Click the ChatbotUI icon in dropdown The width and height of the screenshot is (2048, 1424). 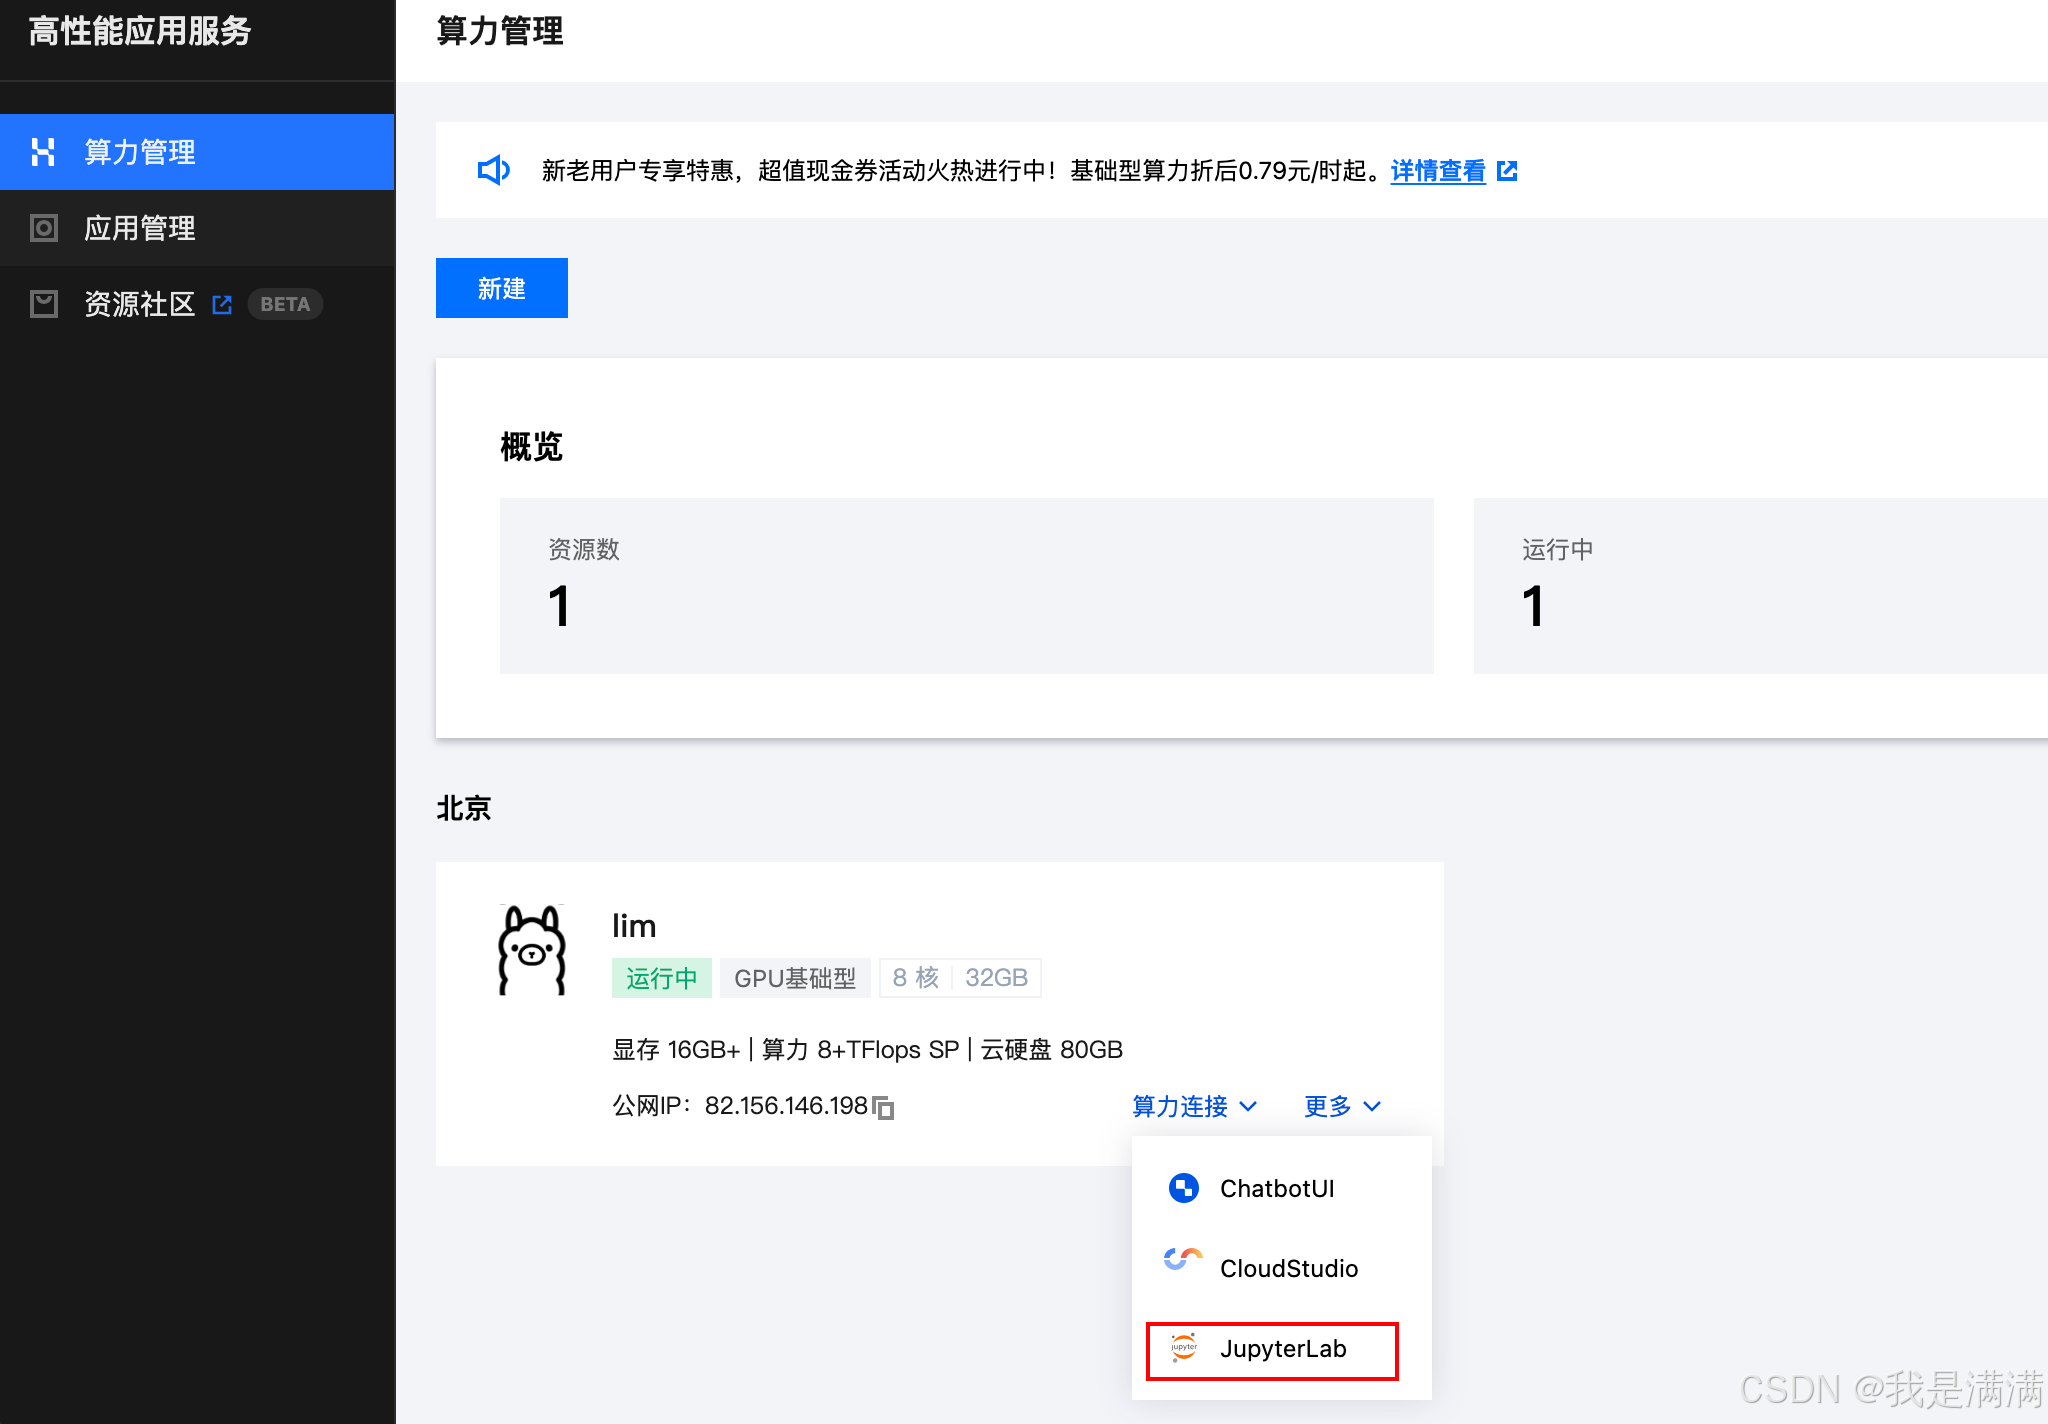(1184, 1188)
